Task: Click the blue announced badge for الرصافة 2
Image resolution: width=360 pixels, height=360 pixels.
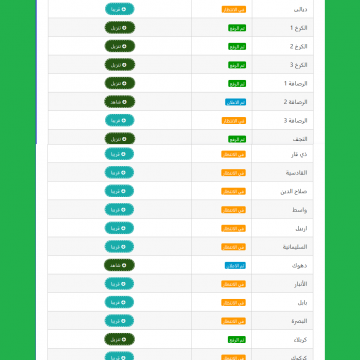Action: (235, 102)
